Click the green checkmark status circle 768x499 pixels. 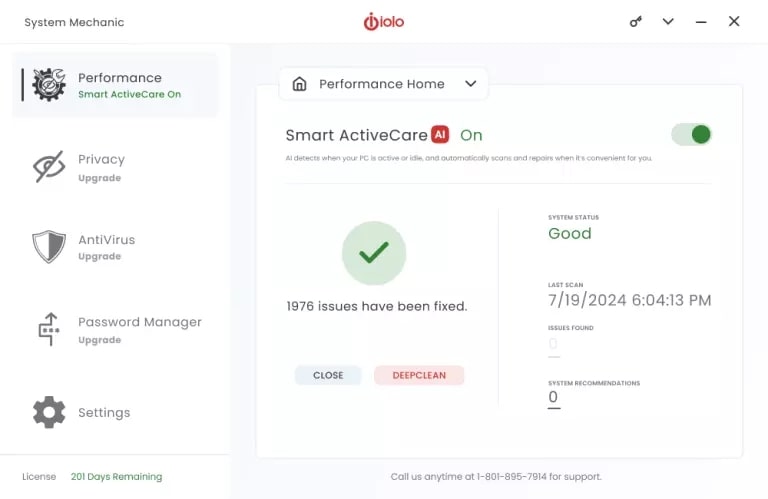pyautogui.click(x=374, y=253)
